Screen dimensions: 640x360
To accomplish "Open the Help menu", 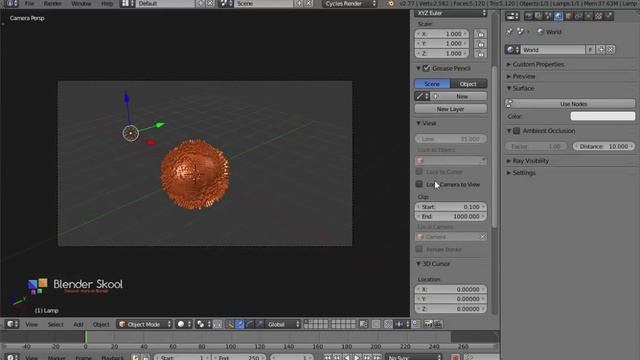I will tap(107, 4).
